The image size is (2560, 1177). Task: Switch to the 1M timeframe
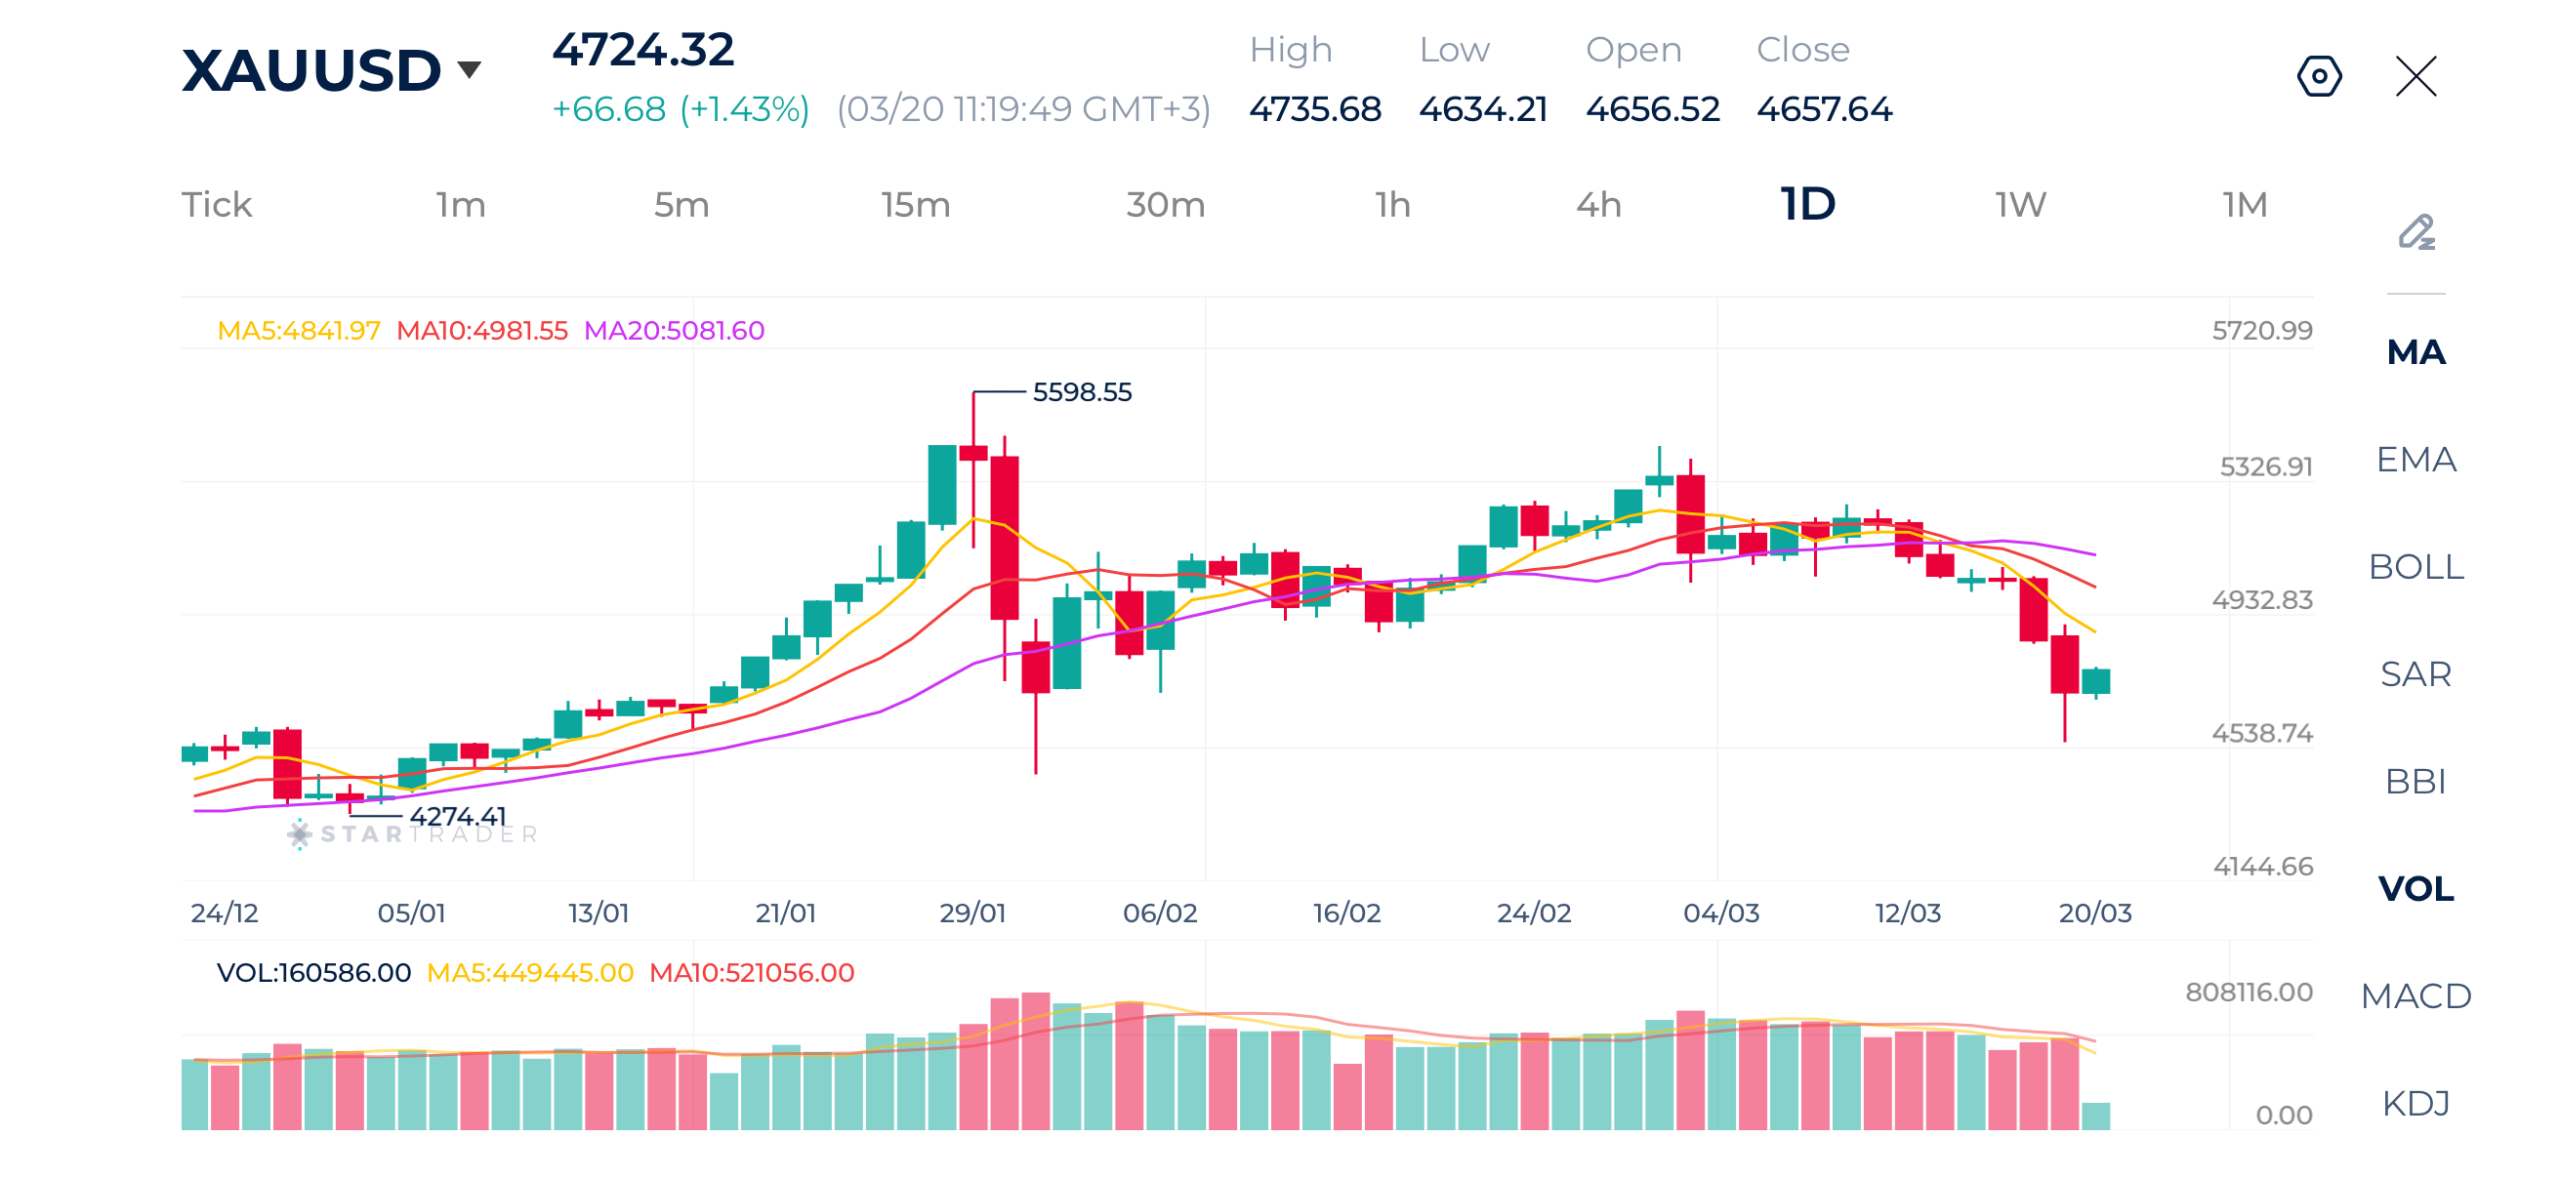(x=2244, y=205)
